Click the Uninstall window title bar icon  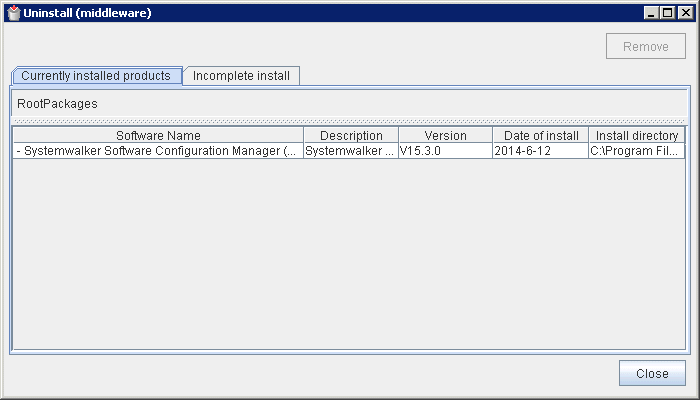(x=13, y=13)
